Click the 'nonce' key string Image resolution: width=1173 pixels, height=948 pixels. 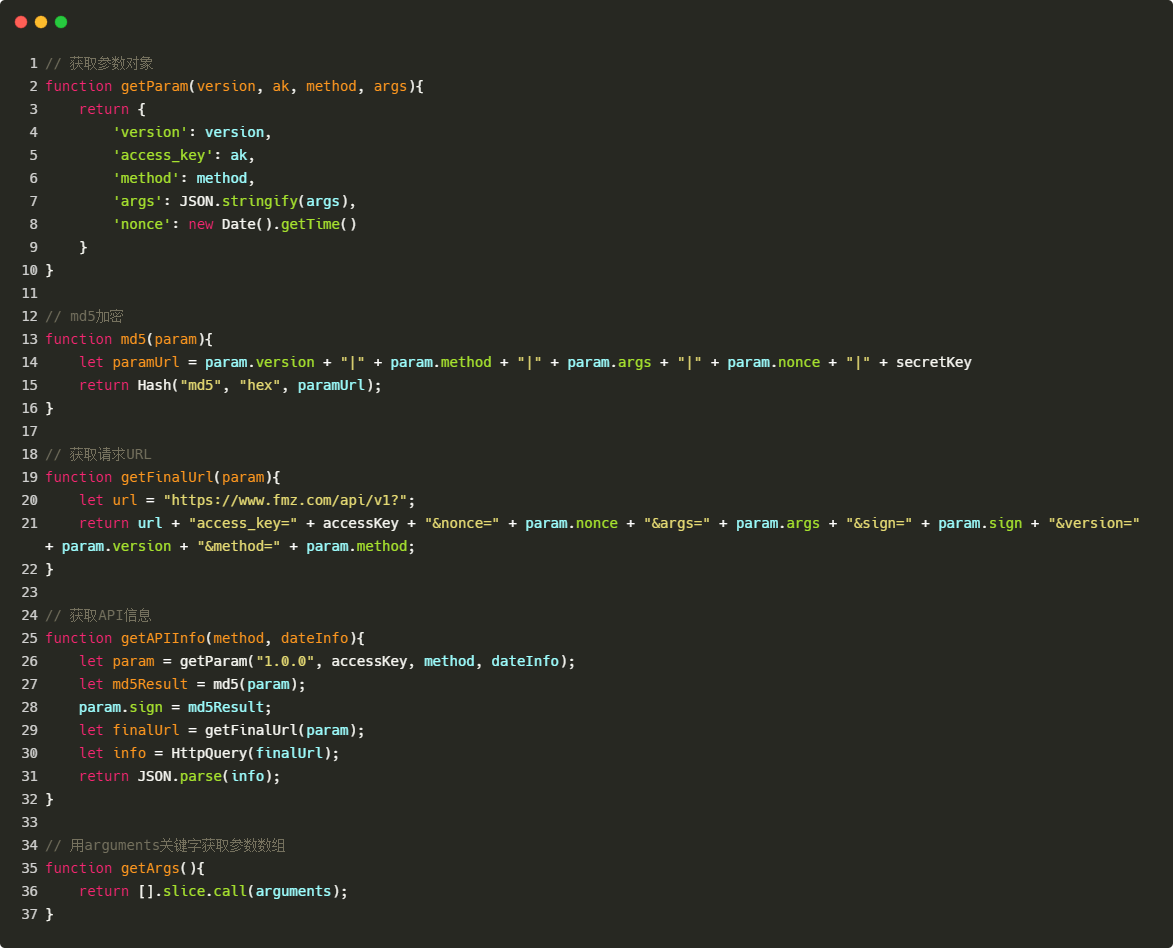(x=142, y=224)
